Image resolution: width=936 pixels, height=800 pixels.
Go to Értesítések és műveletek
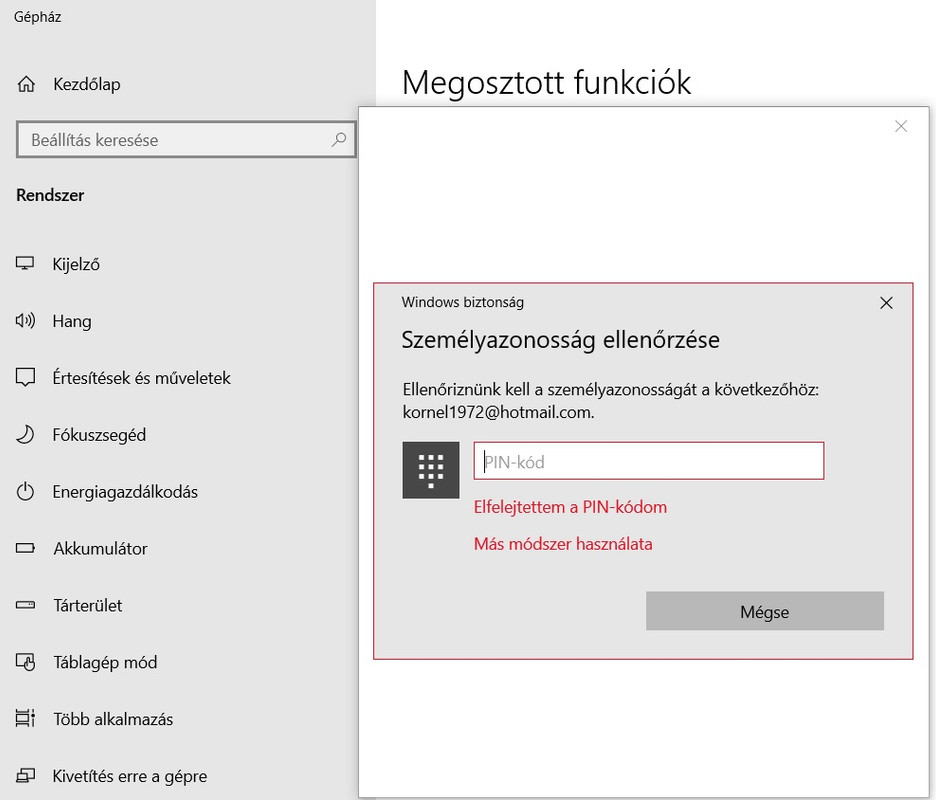click(141, 378)
